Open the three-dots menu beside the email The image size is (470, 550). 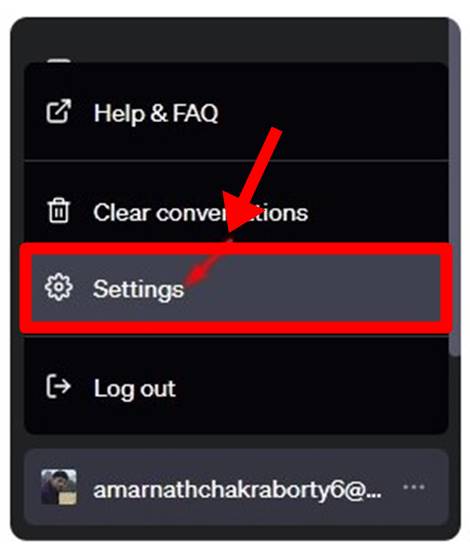(x=414, y=487)
